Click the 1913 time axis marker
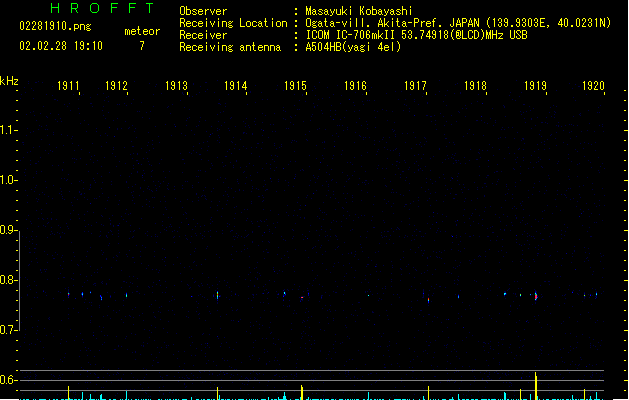629x400 pixels. pyautogui.click(x=177, y=86)
